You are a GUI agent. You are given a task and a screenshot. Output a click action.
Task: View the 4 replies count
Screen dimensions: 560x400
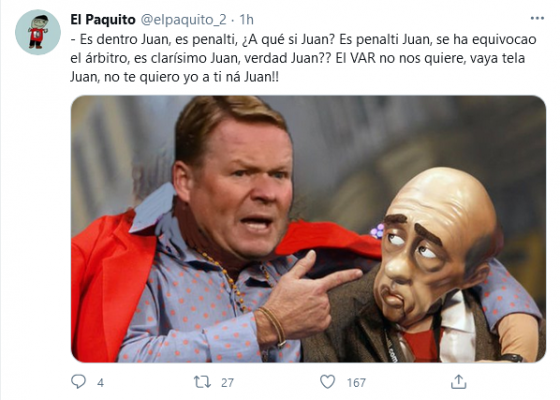coord(100,383)
